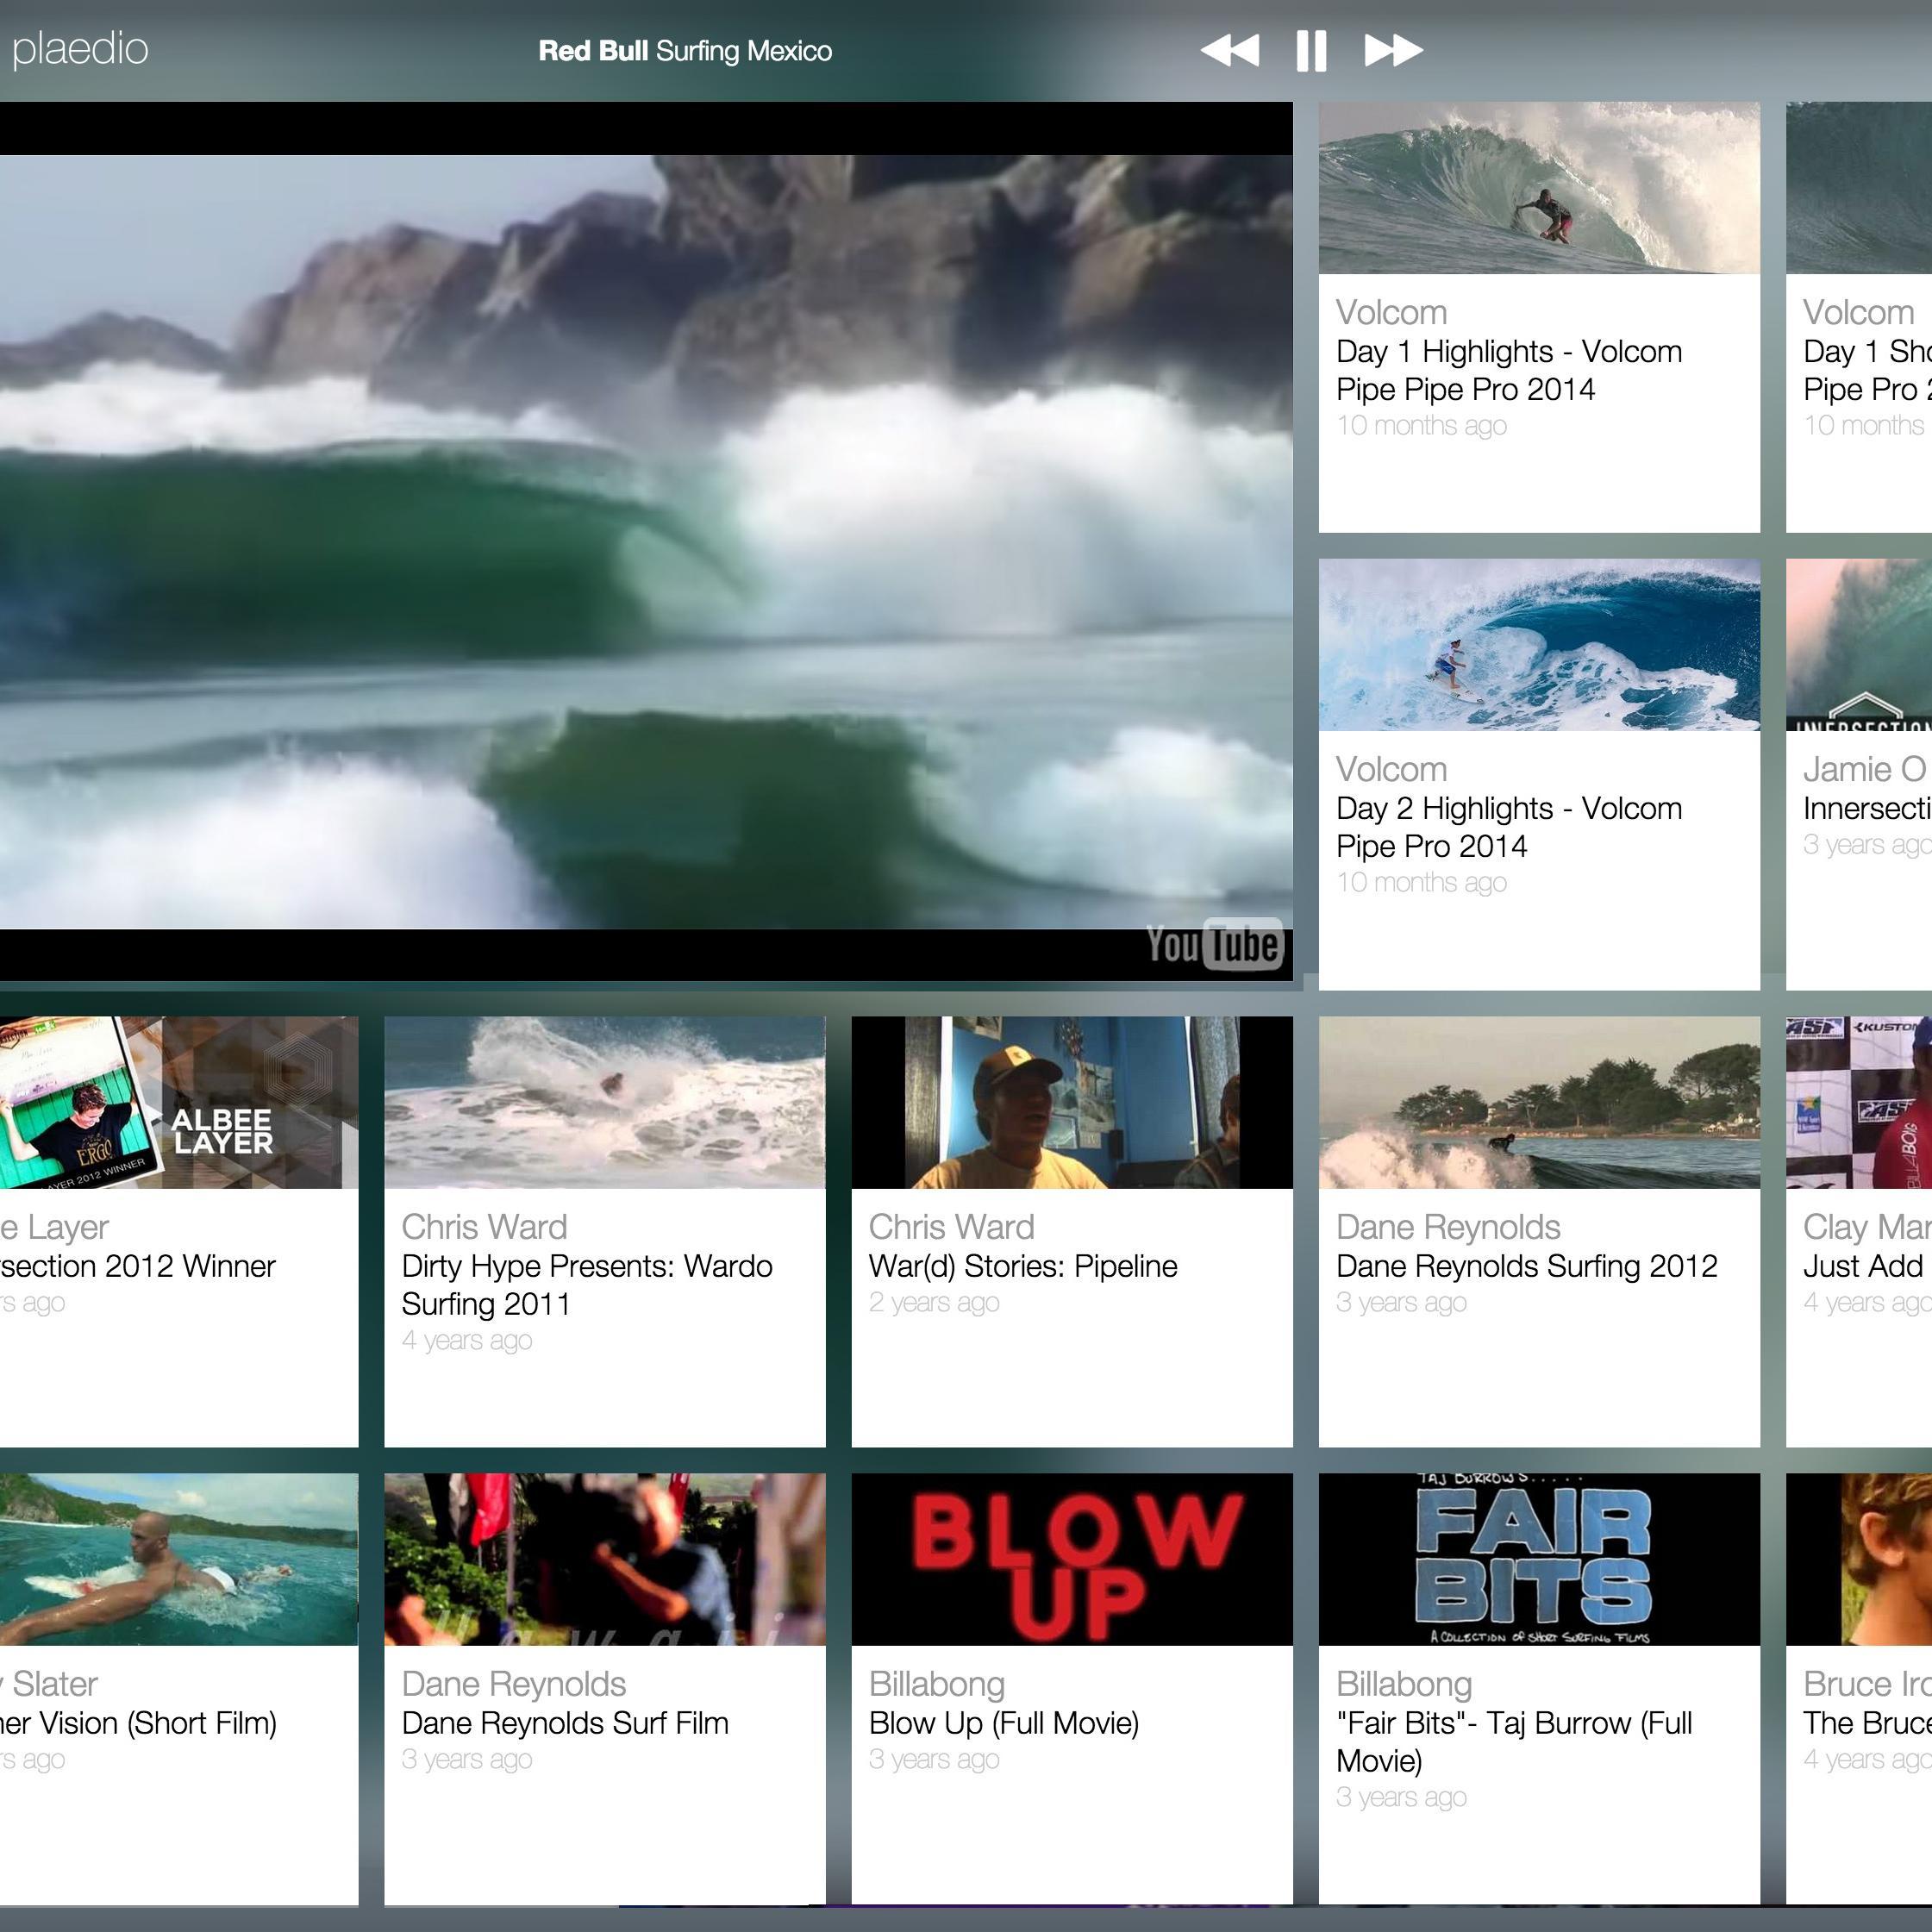Click the YouTube logo in the video player

coord(1214,944)
